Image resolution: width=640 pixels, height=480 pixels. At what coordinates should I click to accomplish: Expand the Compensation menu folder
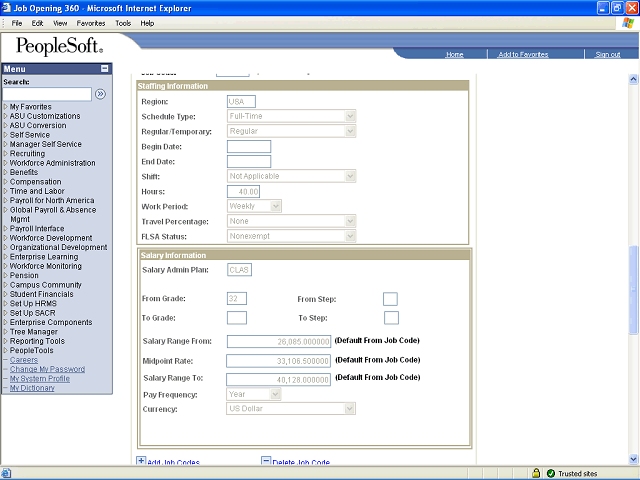tap(36, 182)
